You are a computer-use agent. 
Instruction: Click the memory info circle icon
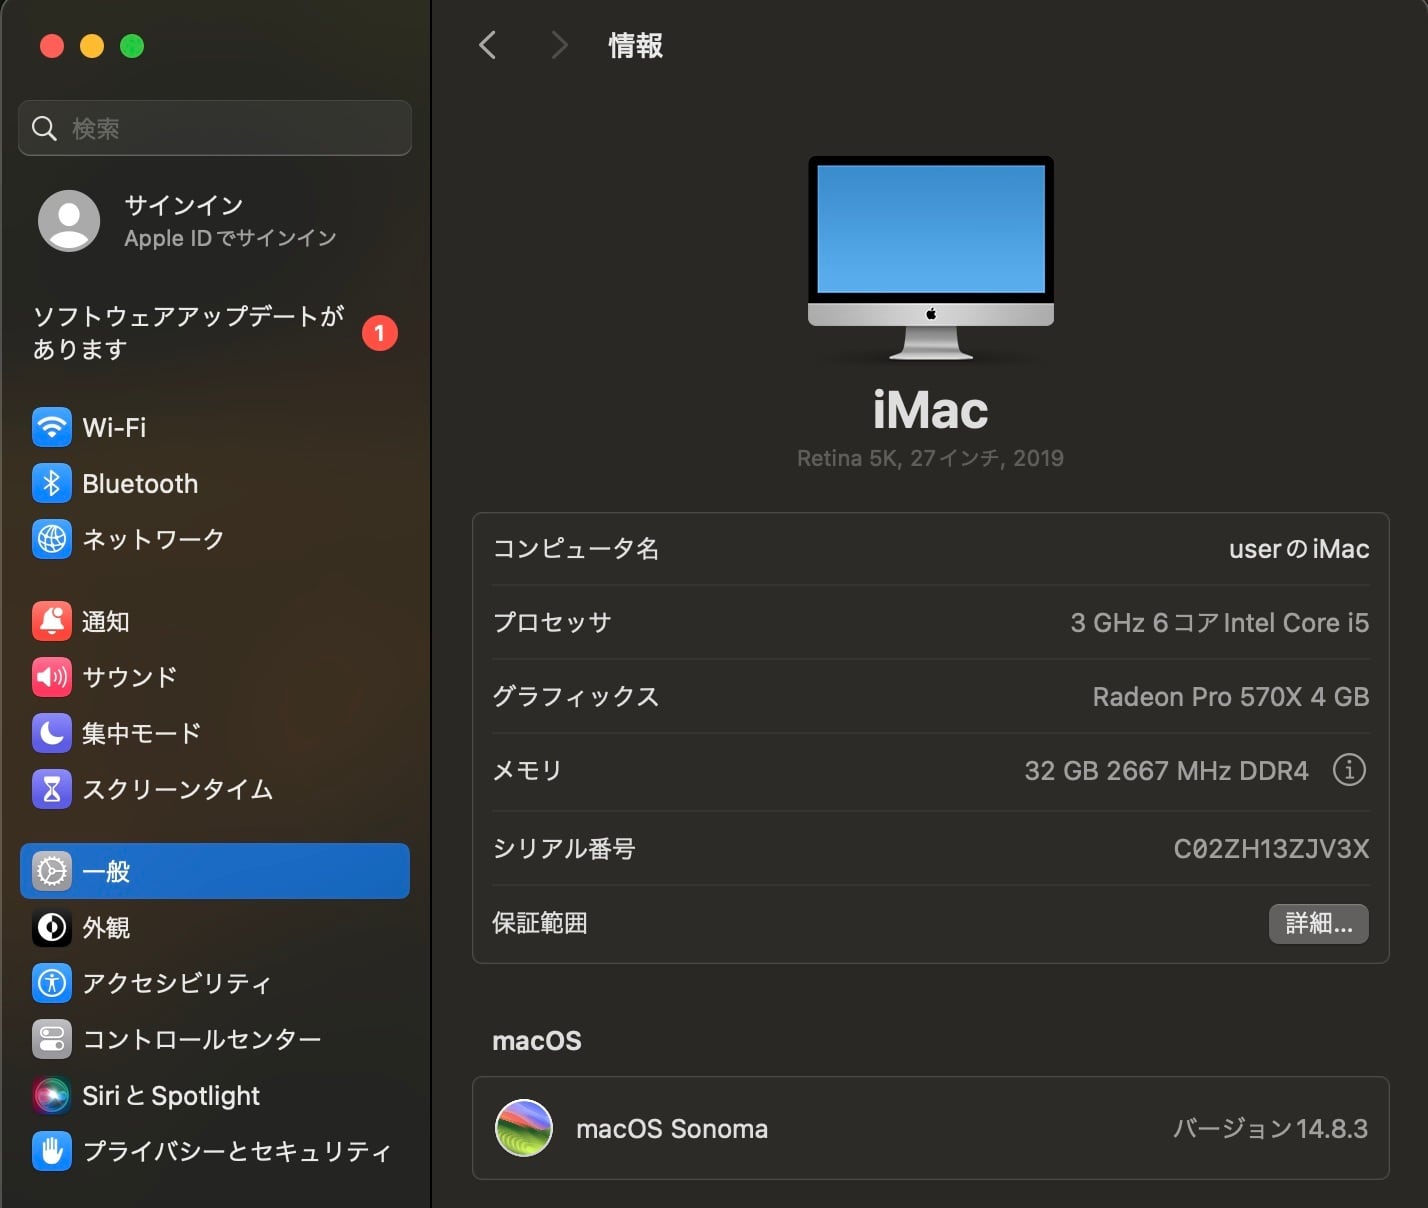1349,770
